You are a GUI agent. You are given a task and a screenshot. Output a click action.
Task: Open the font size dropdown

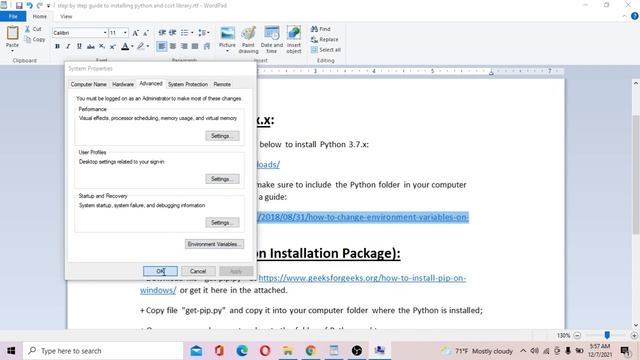[x=125, y=33]
